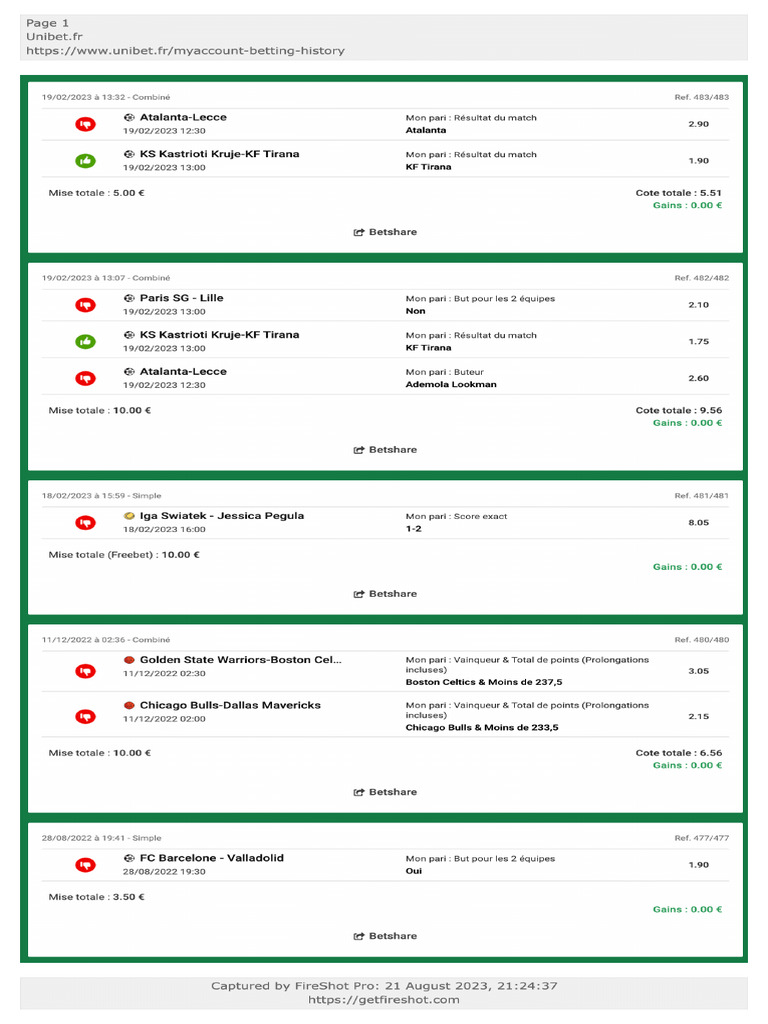Click the tennis ball icon before Iga Swiatek
Screen dimensions: 768x1024
[x=129, y=516]
